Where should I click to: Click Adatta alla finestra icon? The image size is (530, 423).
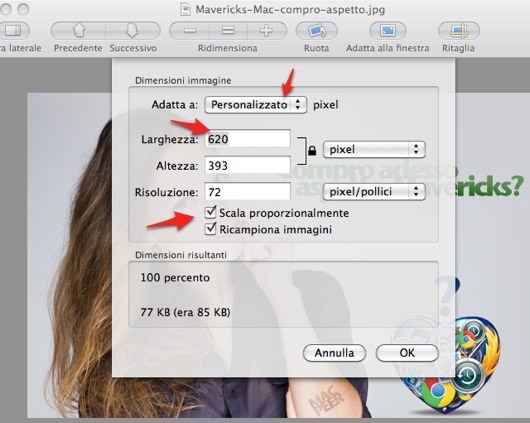(x=388, y=31)
